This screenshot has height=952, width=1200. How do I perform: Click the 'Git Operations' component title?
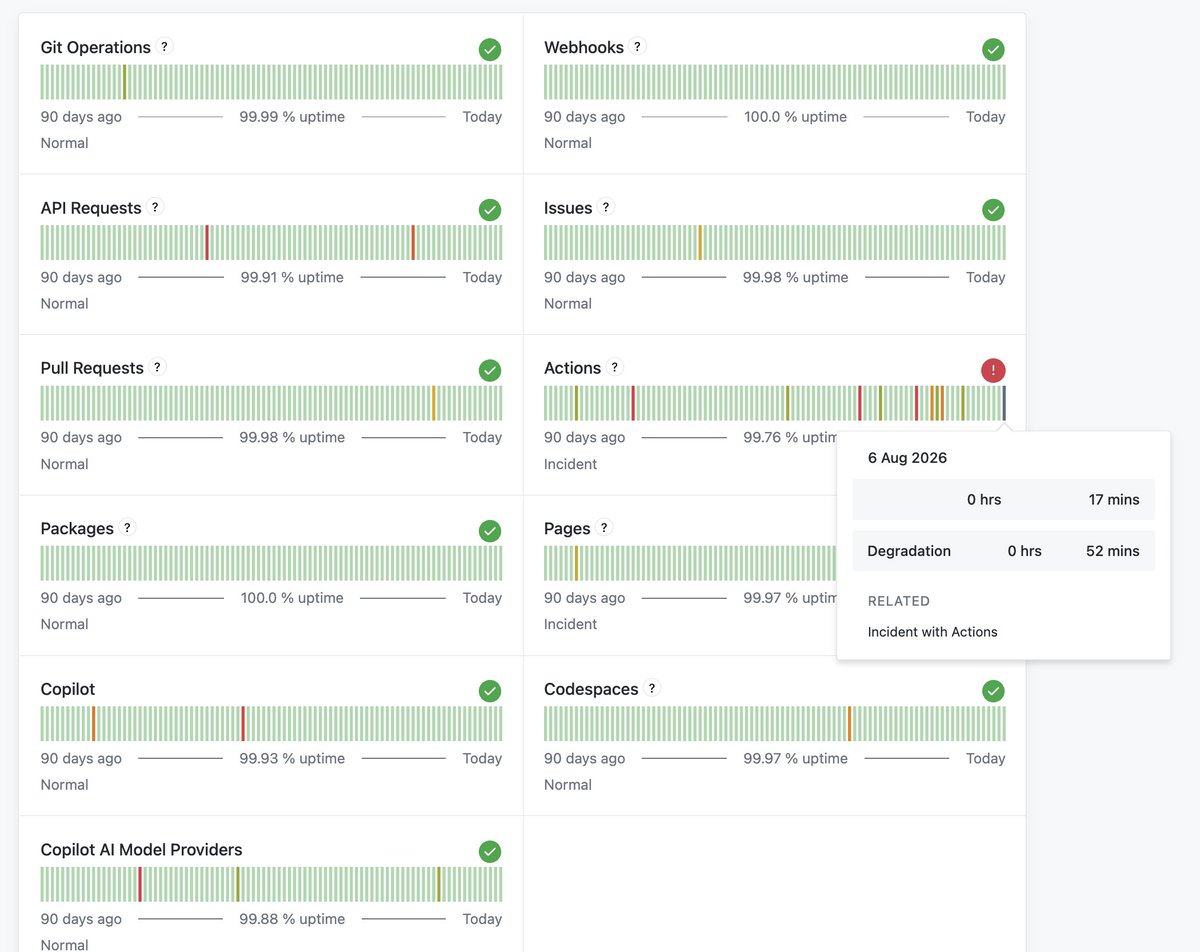[95, 47]
